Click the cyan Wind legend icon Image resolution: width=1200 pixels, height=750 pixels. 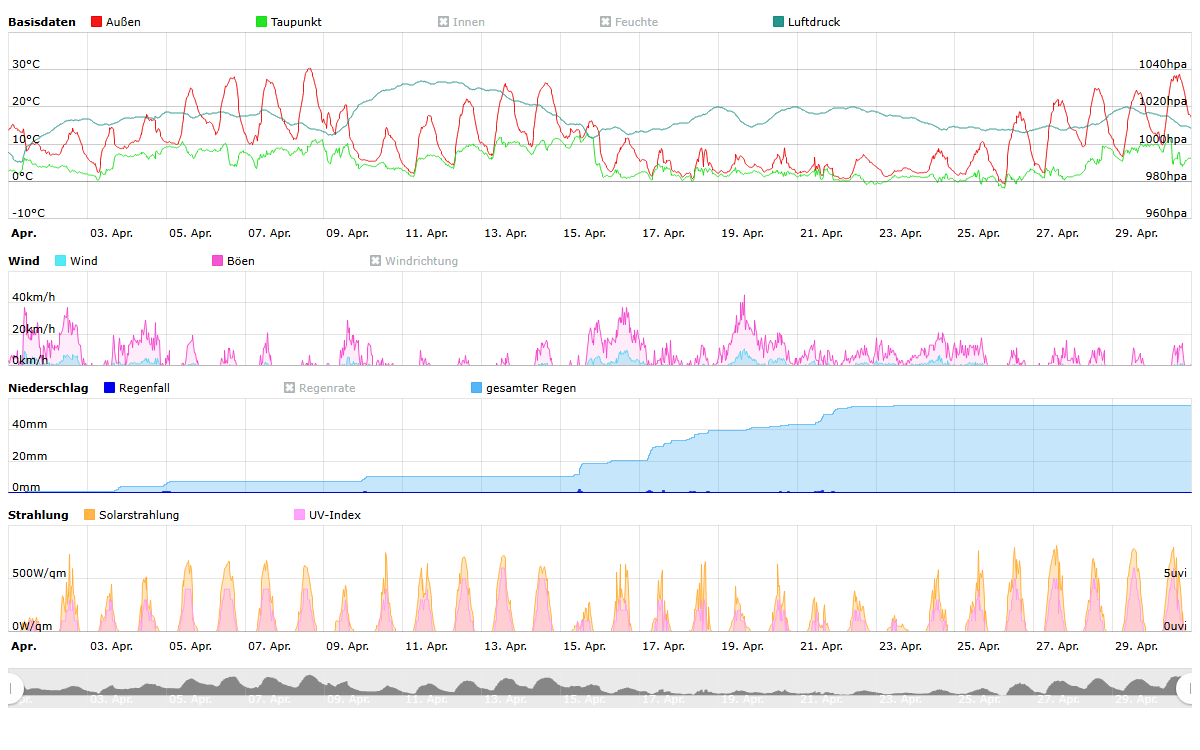60,261
